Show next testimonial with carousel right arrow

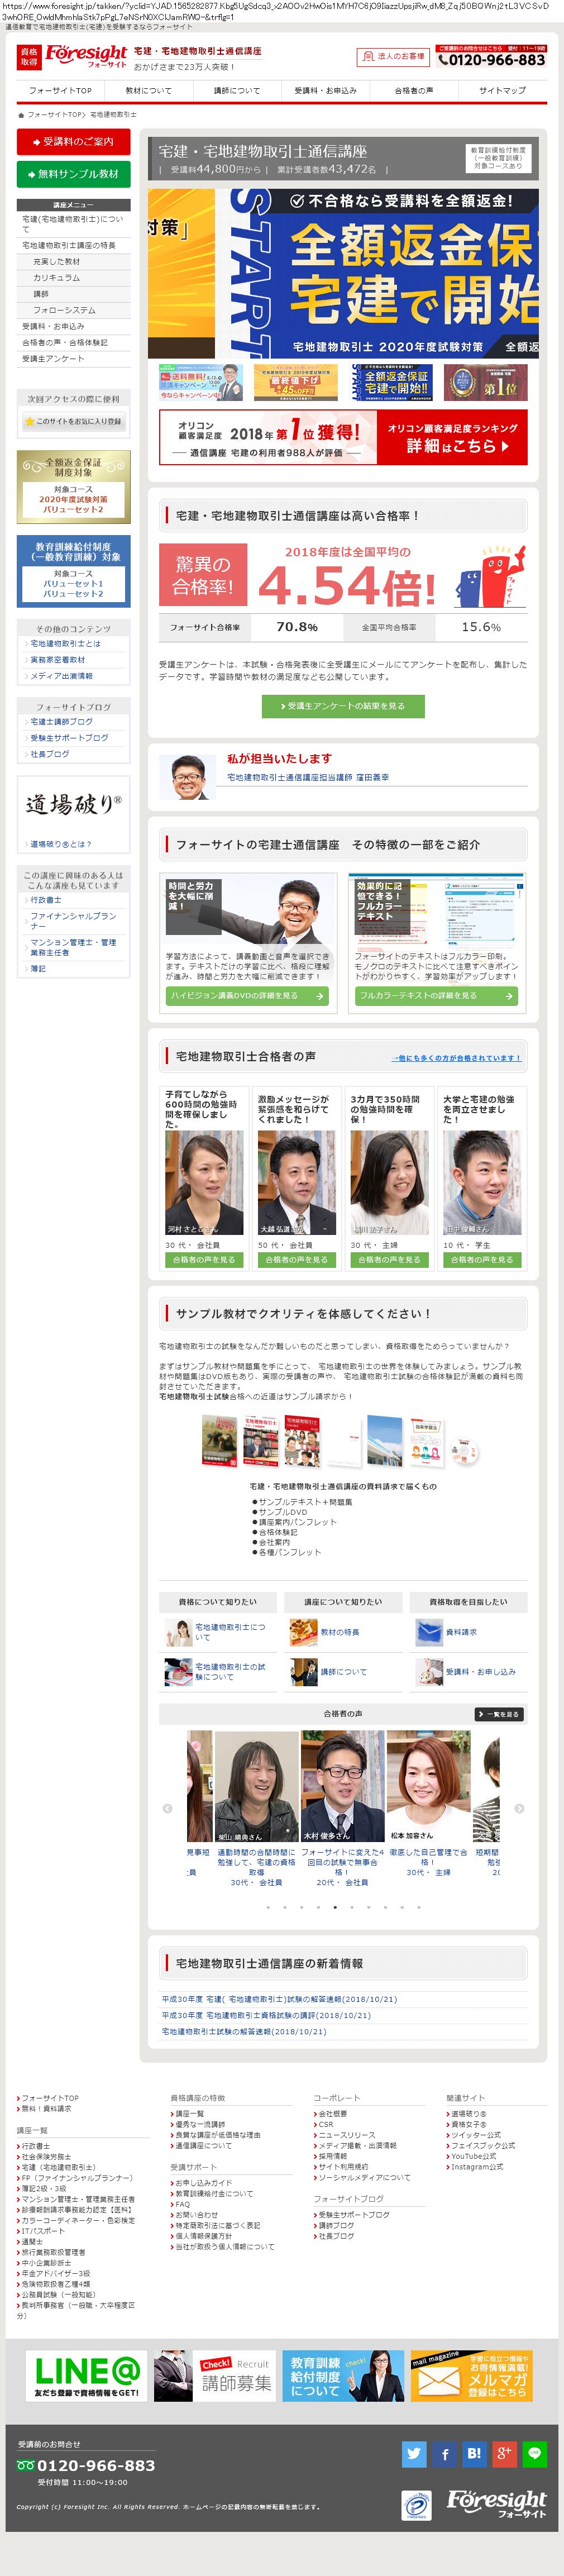coord(519,1807)
